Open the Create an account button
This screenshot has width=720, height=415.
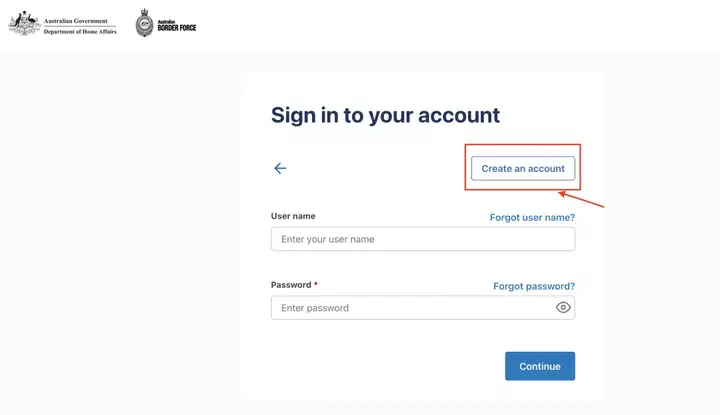click(523, 168)
